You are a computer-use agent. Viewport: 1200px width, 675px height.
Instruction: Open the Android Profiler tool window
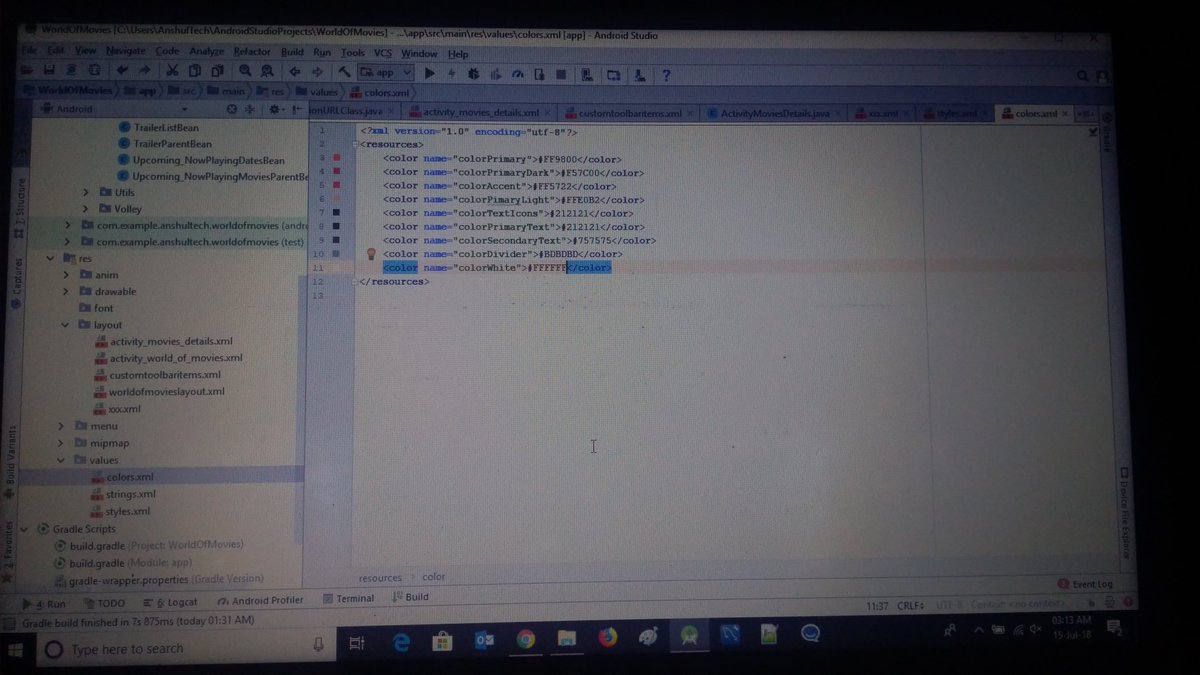pyautogui.click(x=260, y=601)
